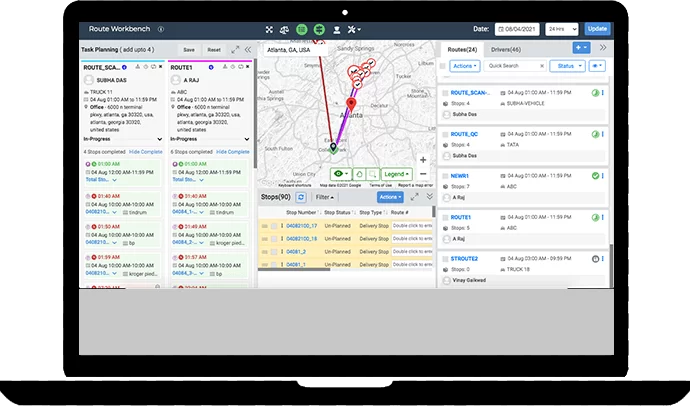Click Reset in Task Planning header
This screenshot has width=690, height=406.
click(214, 50)
